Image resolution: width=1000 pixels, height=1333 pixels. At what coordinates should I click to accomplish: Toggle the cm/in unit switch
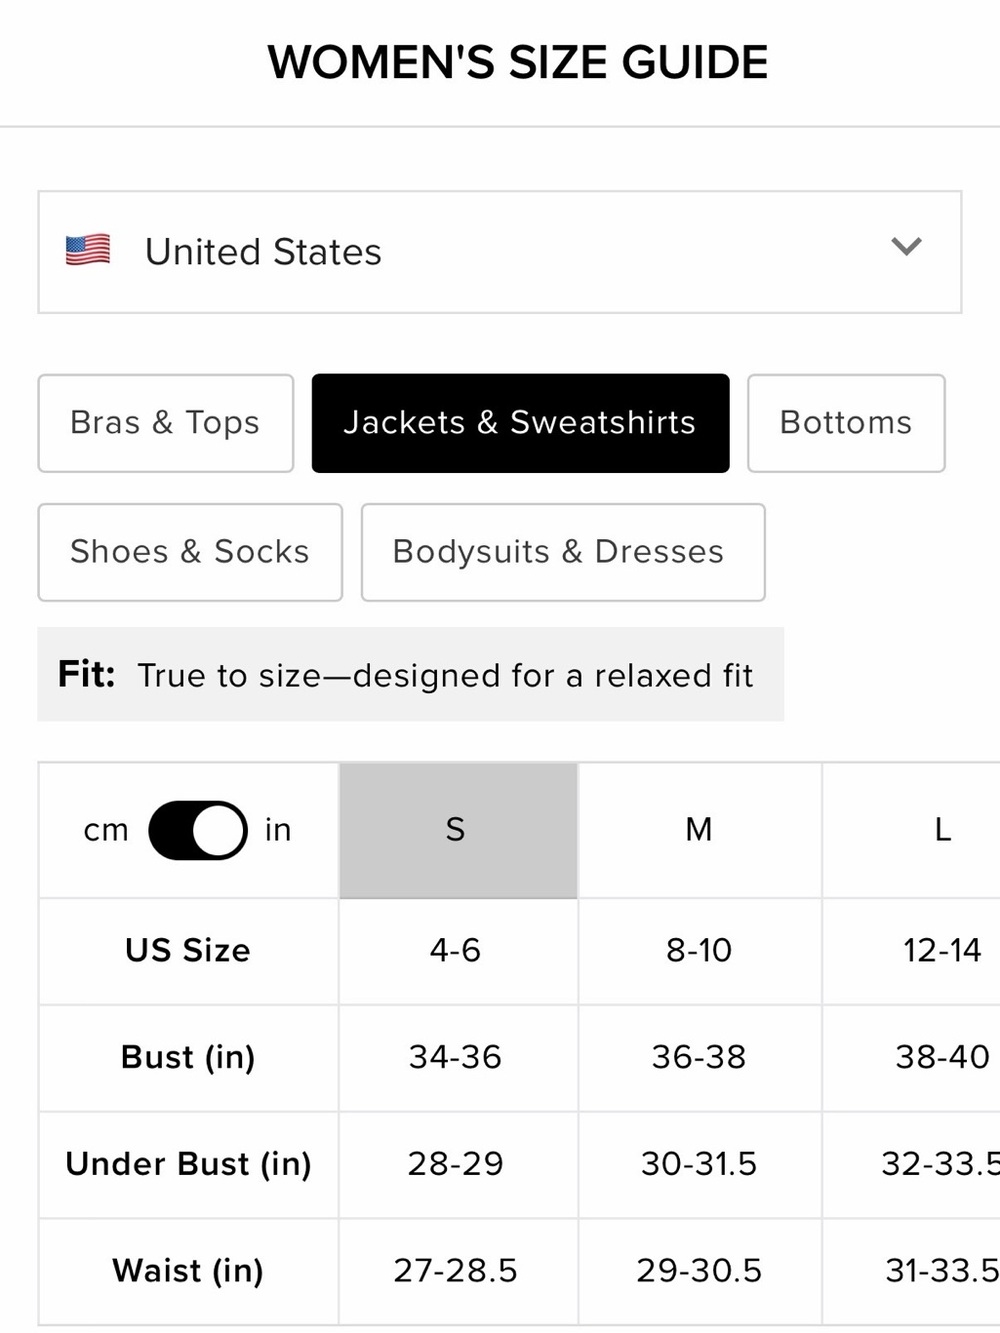click(x=198, y=830)
